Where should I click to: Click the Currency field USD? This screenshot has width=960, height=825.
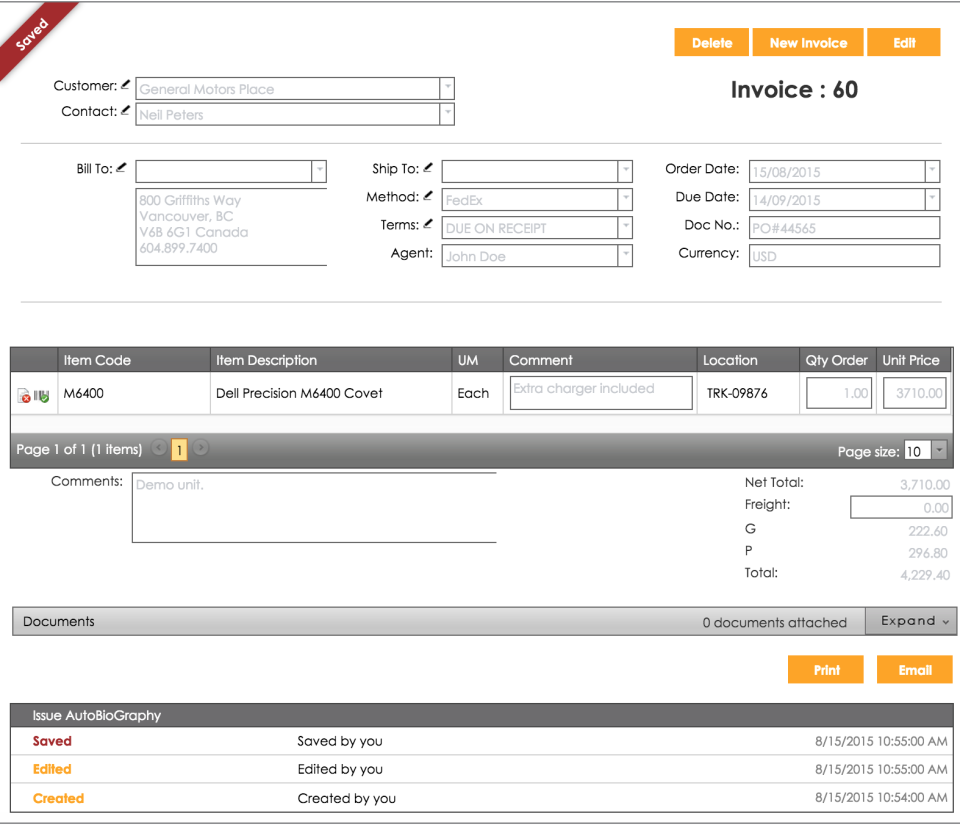[x=844, y=256]
